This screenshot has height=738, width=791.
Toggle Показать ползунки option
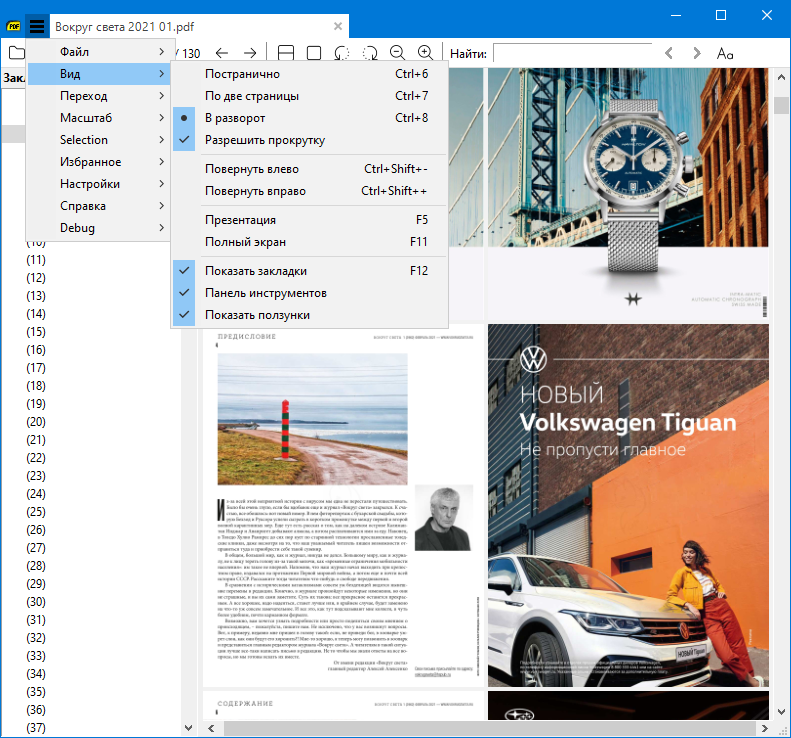click(x=309, y=315)
